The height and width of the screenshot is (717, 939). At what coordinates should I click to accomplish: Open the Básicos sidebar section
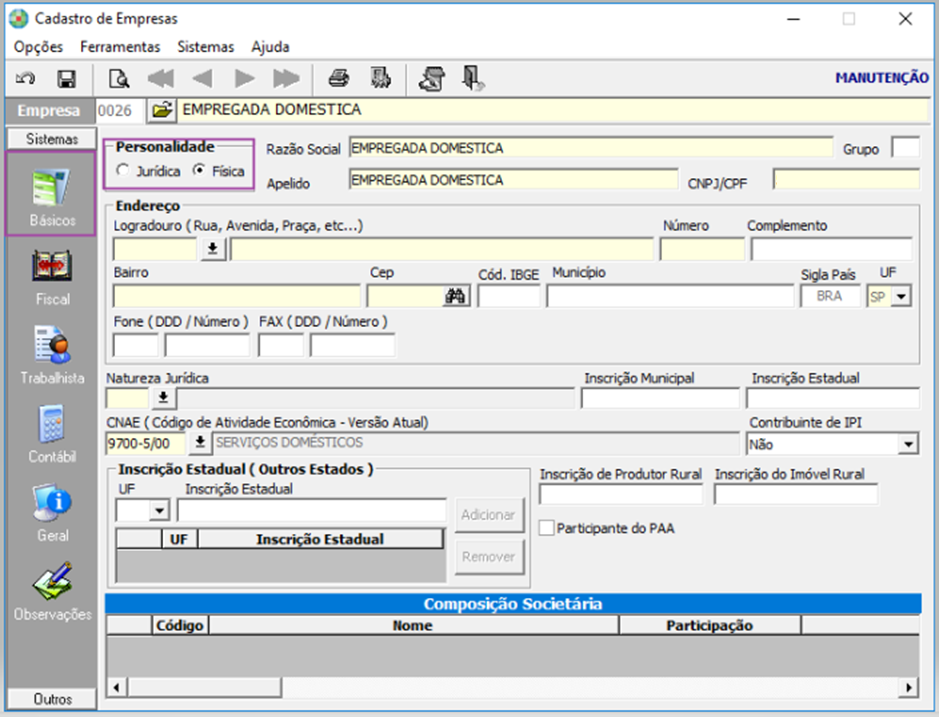tap(52, 196)
